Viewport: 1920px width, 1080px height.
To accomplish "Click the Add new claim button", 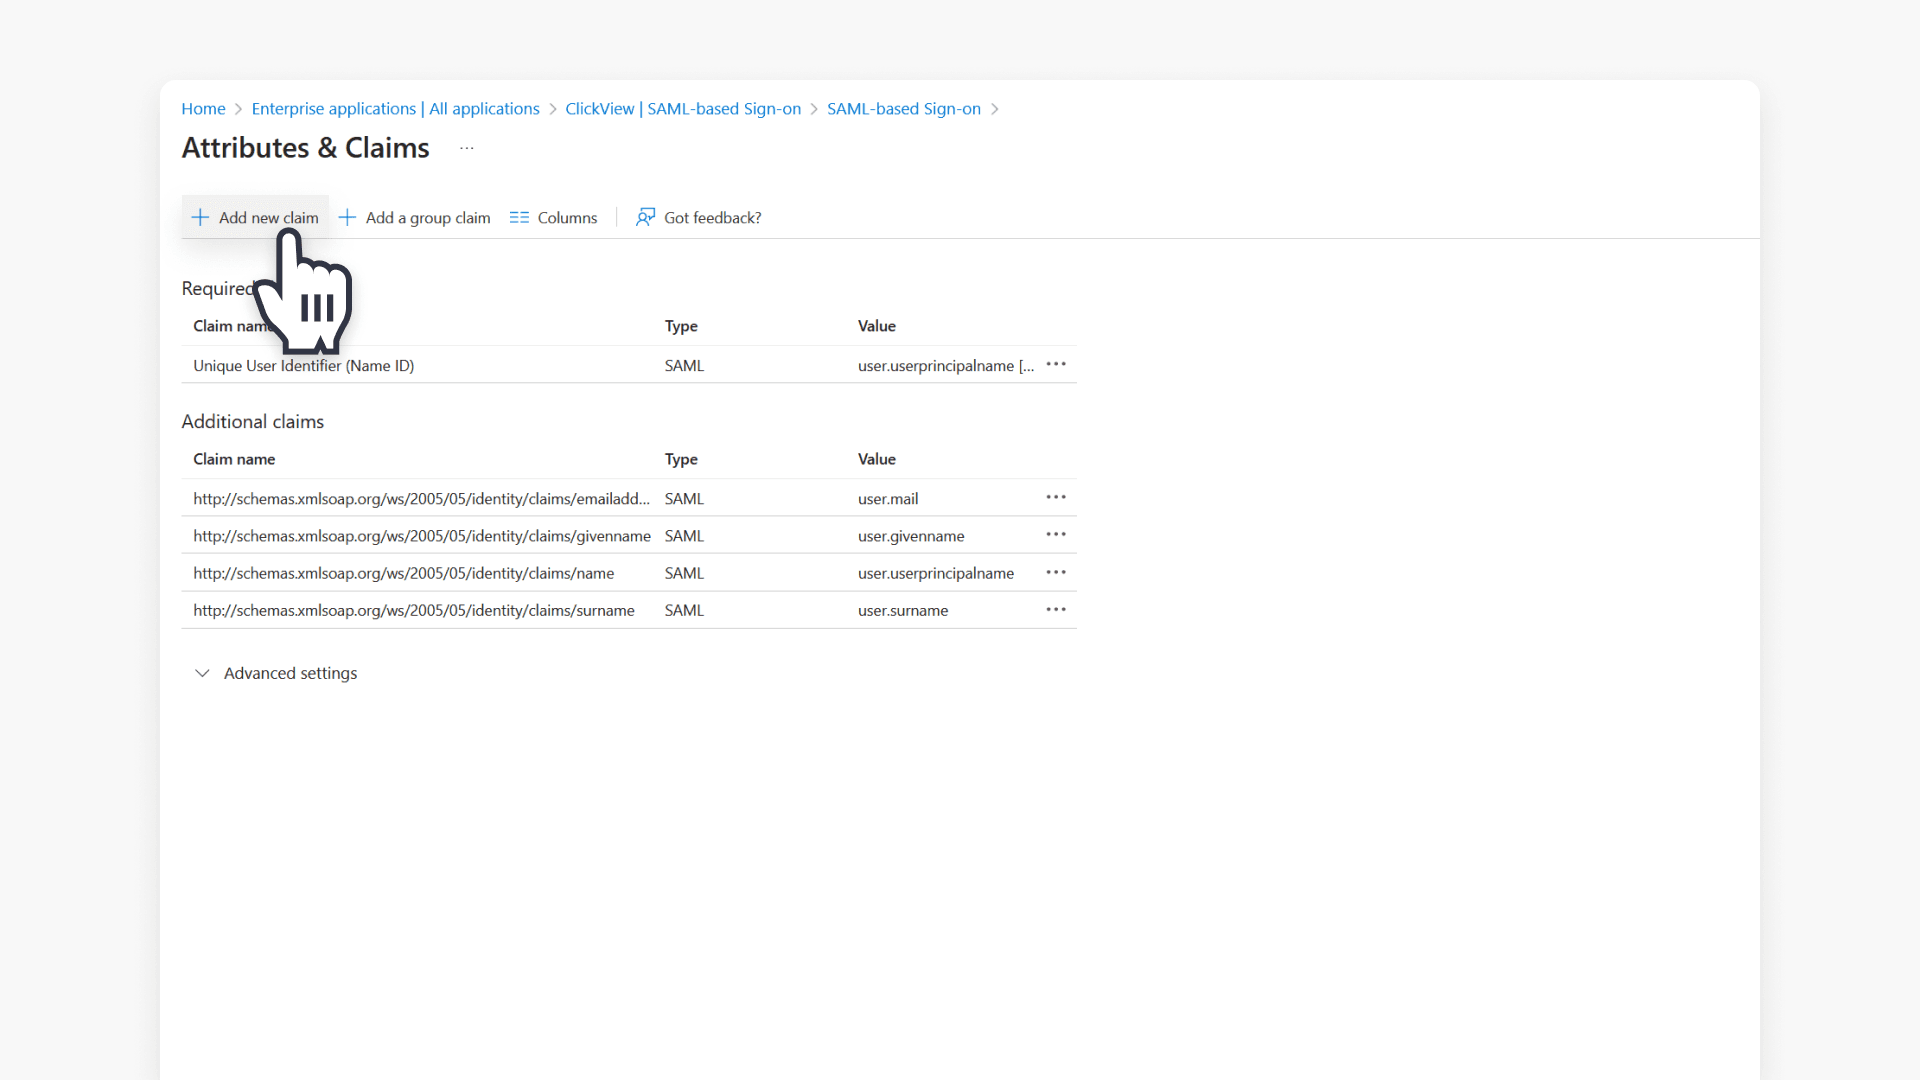I will pos(267,217).
